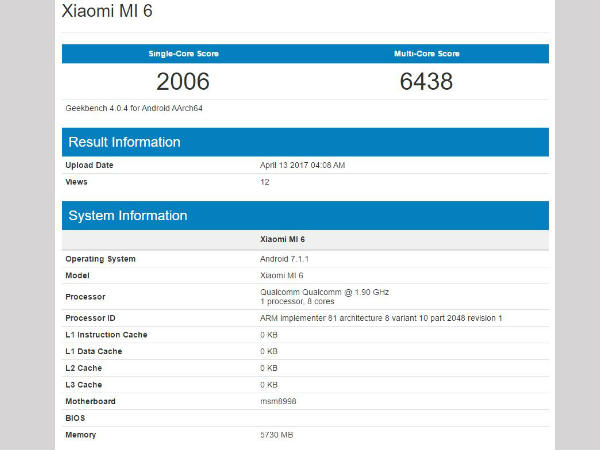Select the Processor row label

click(85, 297)
